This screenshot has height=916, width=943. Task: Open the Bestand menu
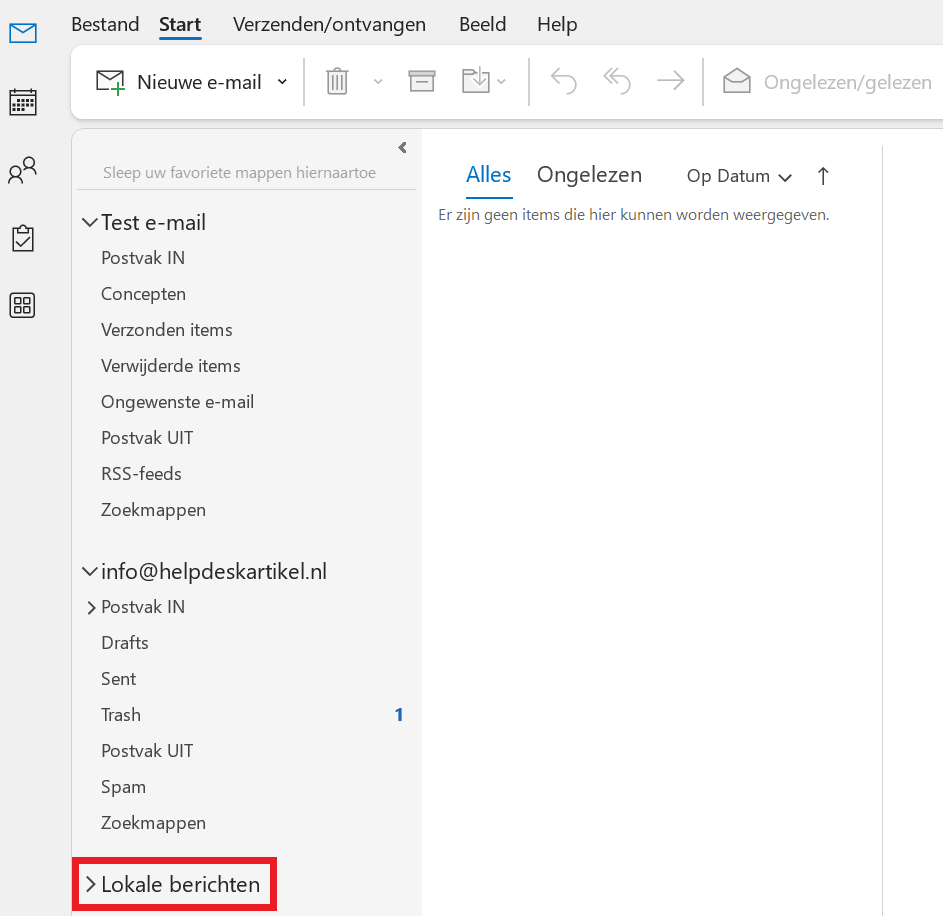tap(105, 24)
